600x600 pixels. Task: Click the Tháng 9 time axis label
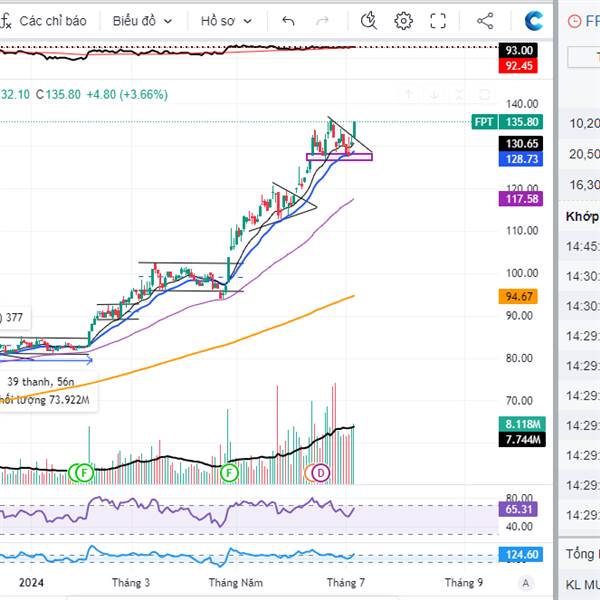463,583
